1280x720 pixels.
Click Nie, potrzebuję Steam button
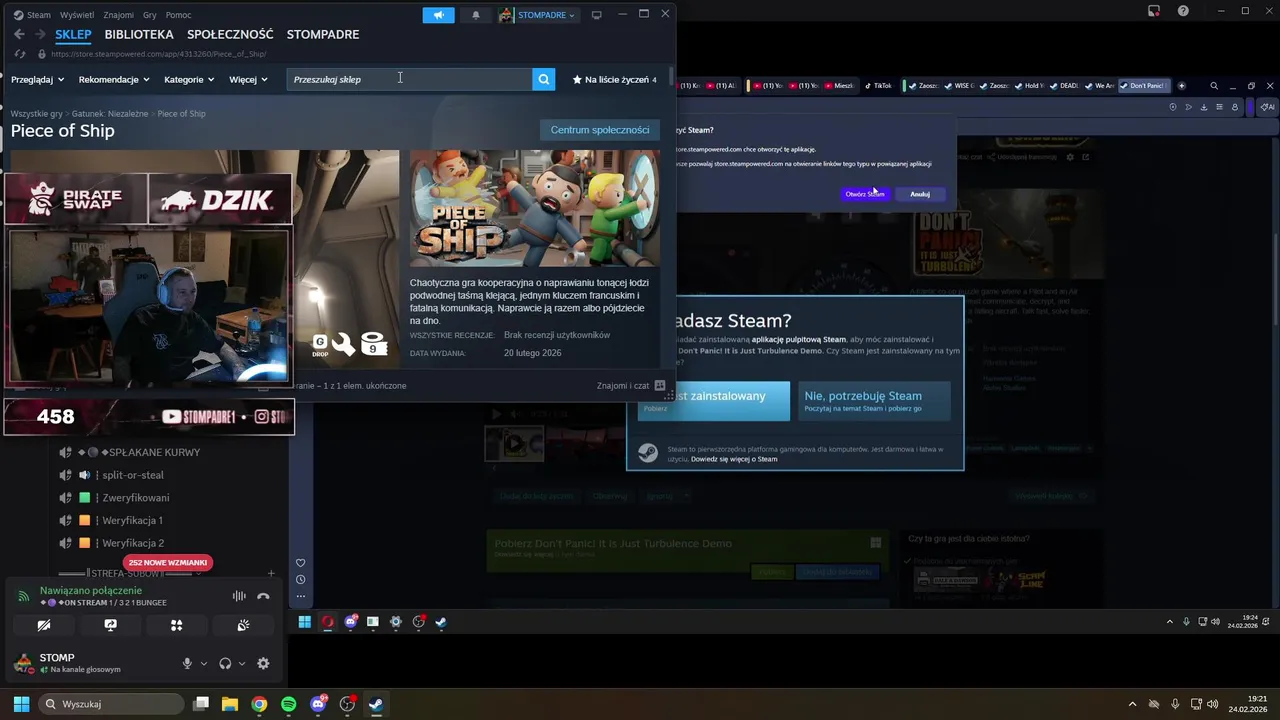[872, 401]
